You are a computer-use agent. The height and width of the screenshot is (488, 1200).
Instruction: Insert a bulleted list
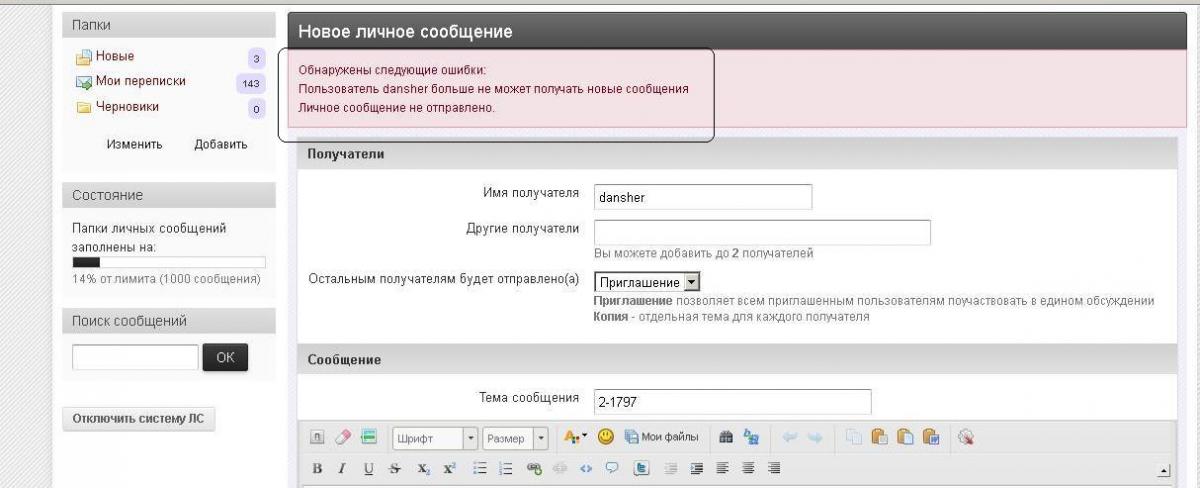click(480, 468)
